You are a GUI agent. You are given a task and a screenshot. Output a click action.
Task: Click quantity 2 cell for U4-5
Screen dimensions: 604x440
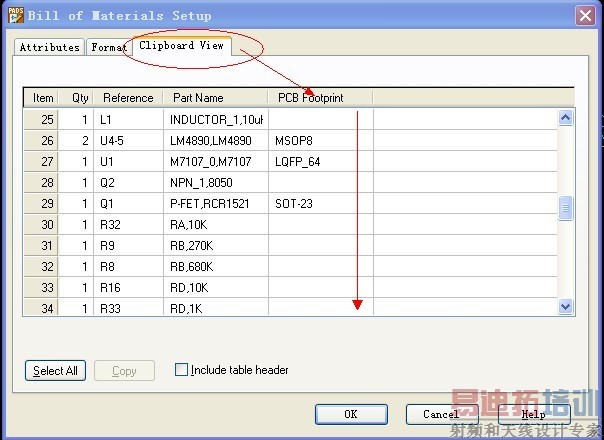point(76,141)
